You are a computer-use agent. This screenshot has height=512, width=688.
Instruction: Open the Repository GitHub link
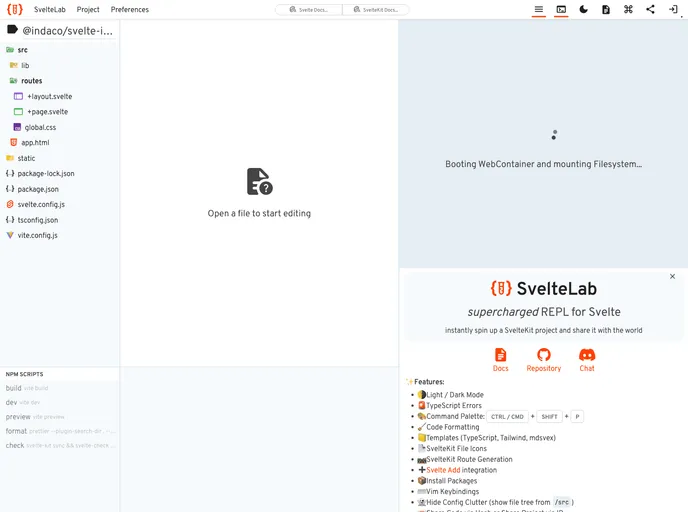tap(544, 360)
